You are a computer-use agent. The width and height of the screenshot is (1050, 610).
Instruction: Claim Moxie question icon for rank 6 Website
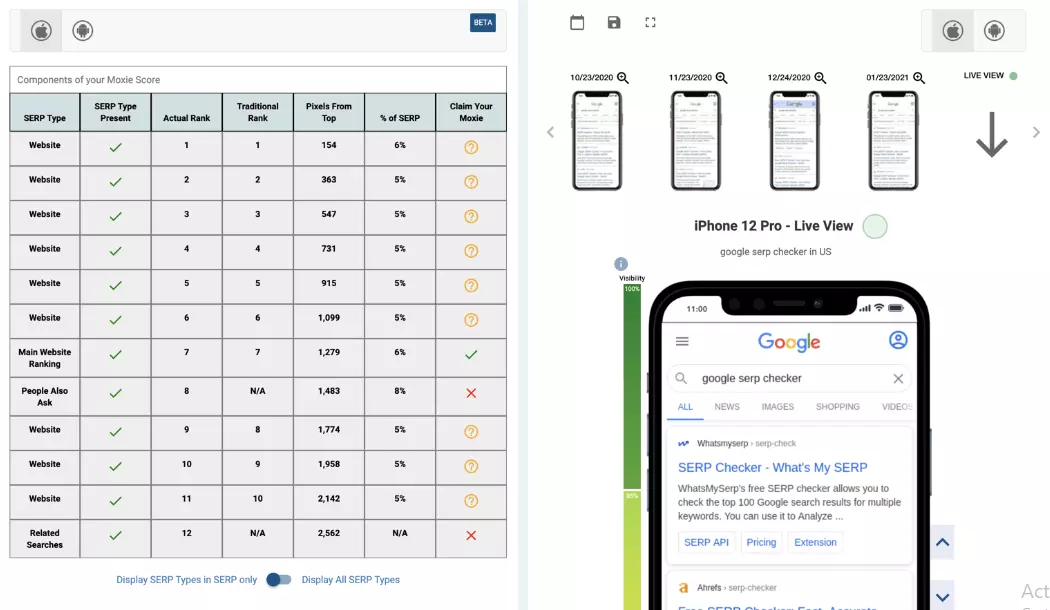coord(471,320)
